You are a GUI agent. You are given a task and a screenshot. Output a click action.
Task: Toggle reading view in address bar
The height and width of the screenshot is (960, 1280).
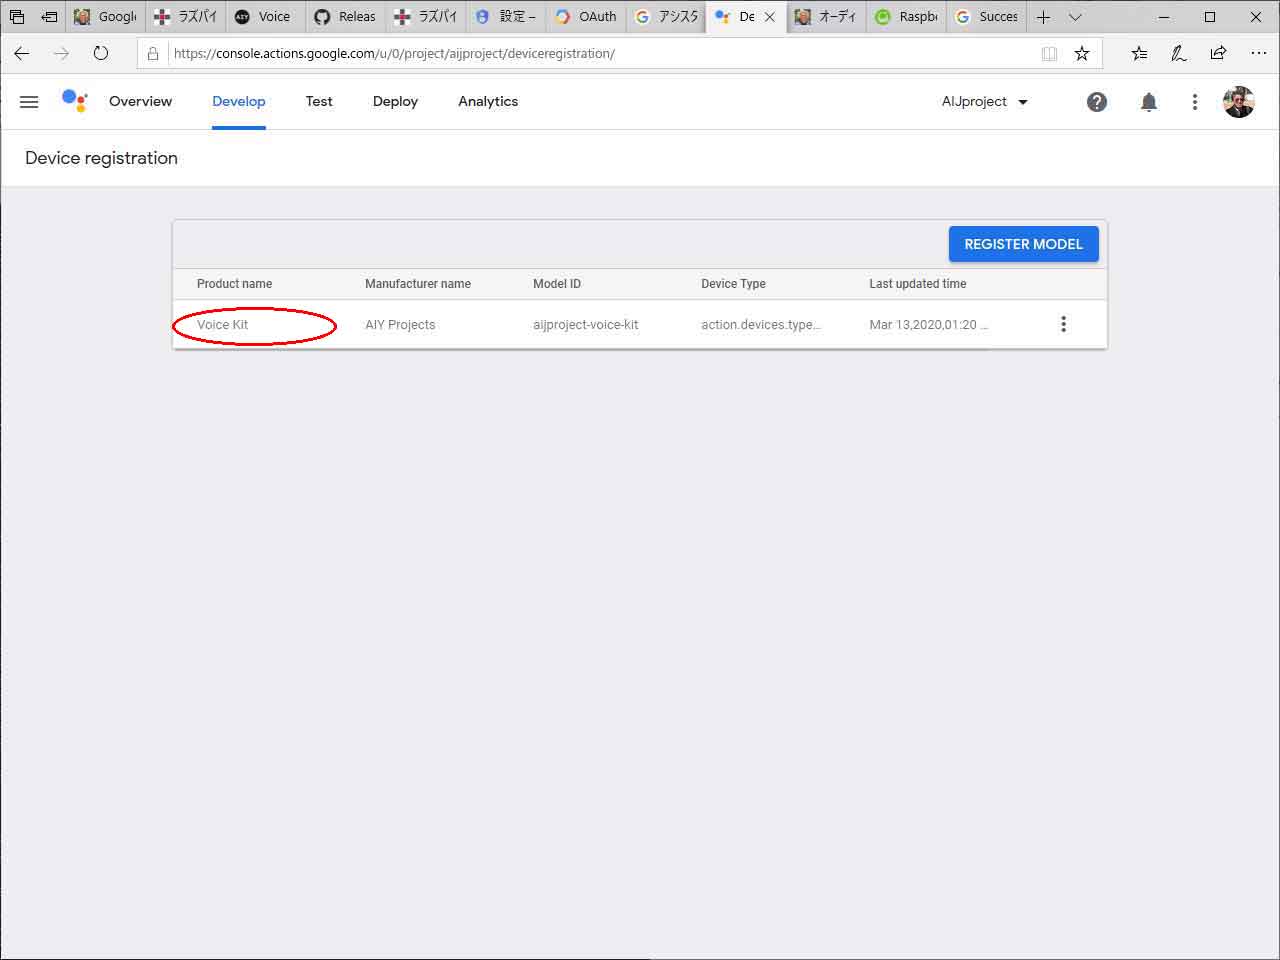pos(1049,54)
